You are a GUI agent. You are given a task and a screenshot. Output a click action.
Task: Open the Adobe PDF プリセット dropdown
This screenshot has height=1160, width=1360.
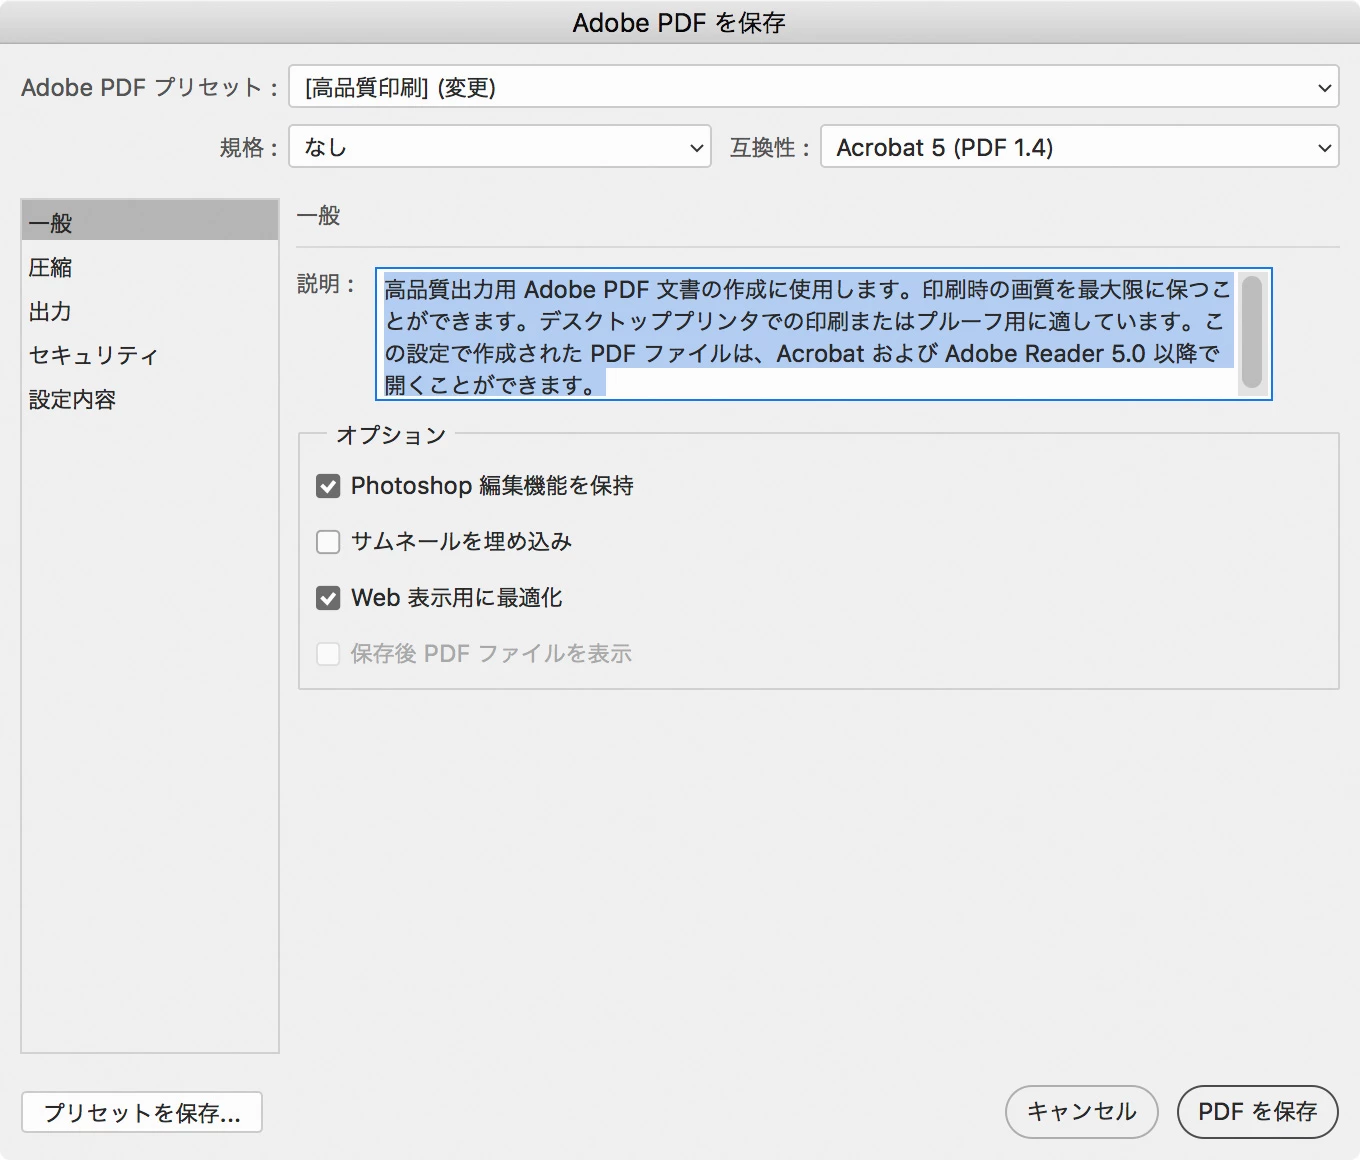click(814, 87)
